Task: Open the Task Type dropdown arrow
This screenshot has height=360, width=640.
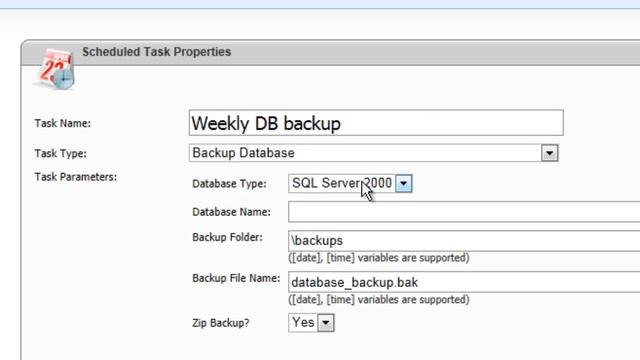Action: [549, 153]
